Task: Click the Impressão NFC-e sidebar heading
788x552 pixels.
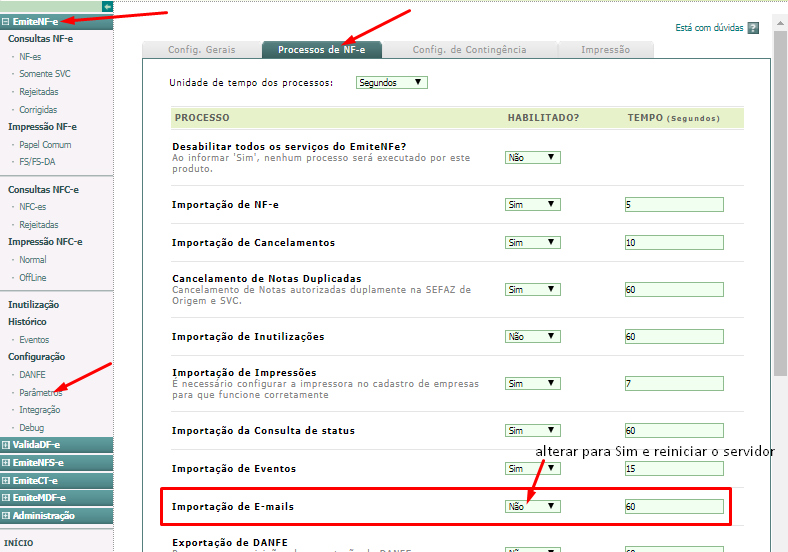Action: [x=45, y=242]
